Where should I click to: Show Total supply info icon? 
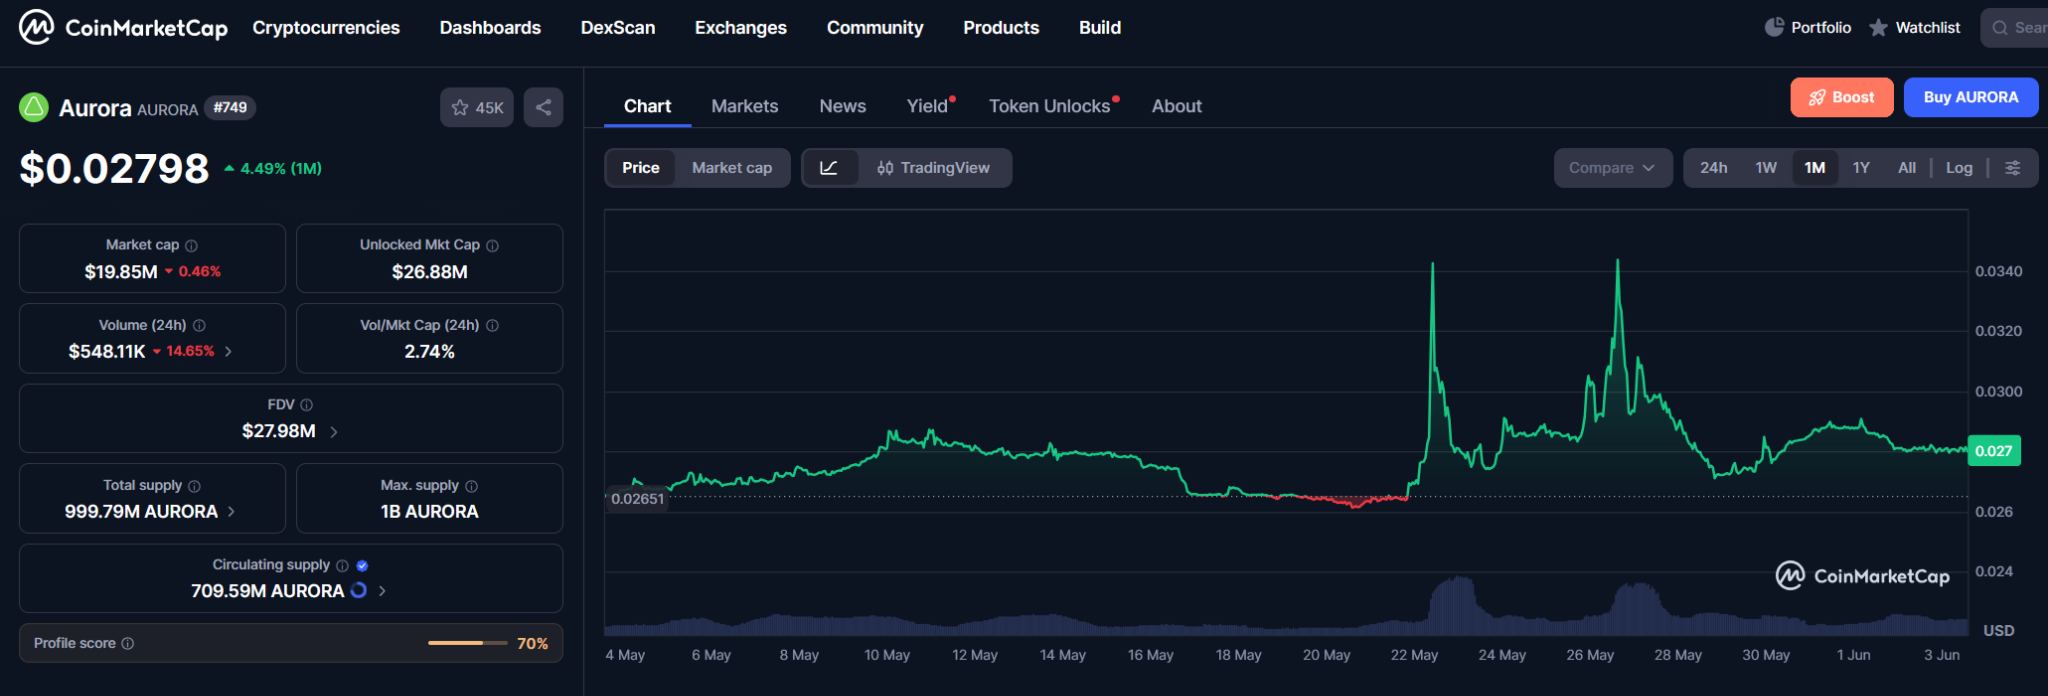194,486
